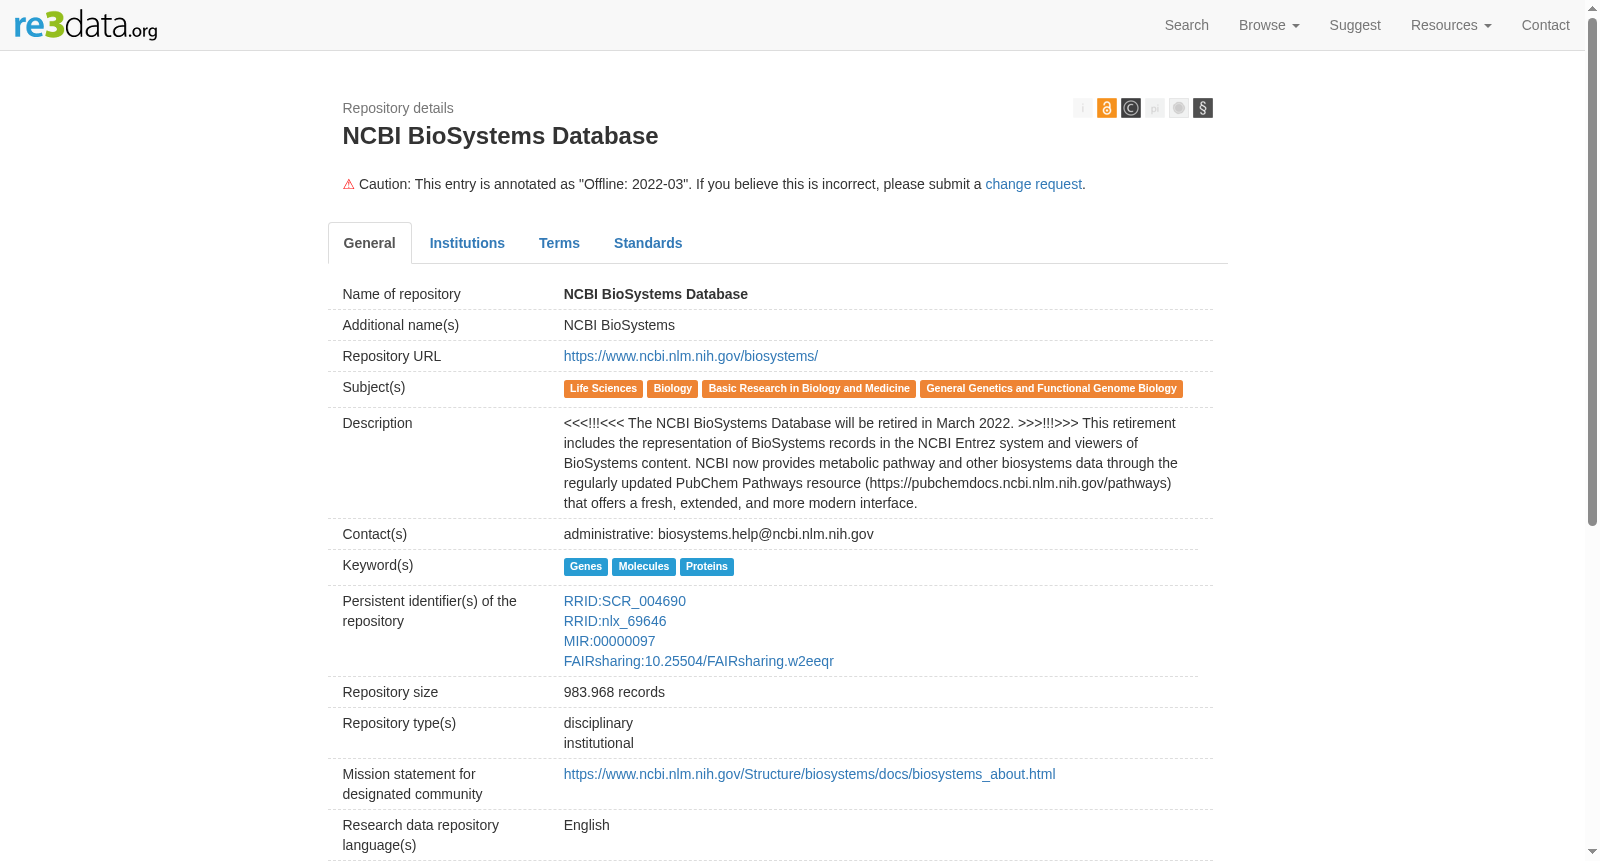The height and width of the screenshot is (861, 1600).
Task: Go to Search in the navigation bar
Action: point(1186,25)
